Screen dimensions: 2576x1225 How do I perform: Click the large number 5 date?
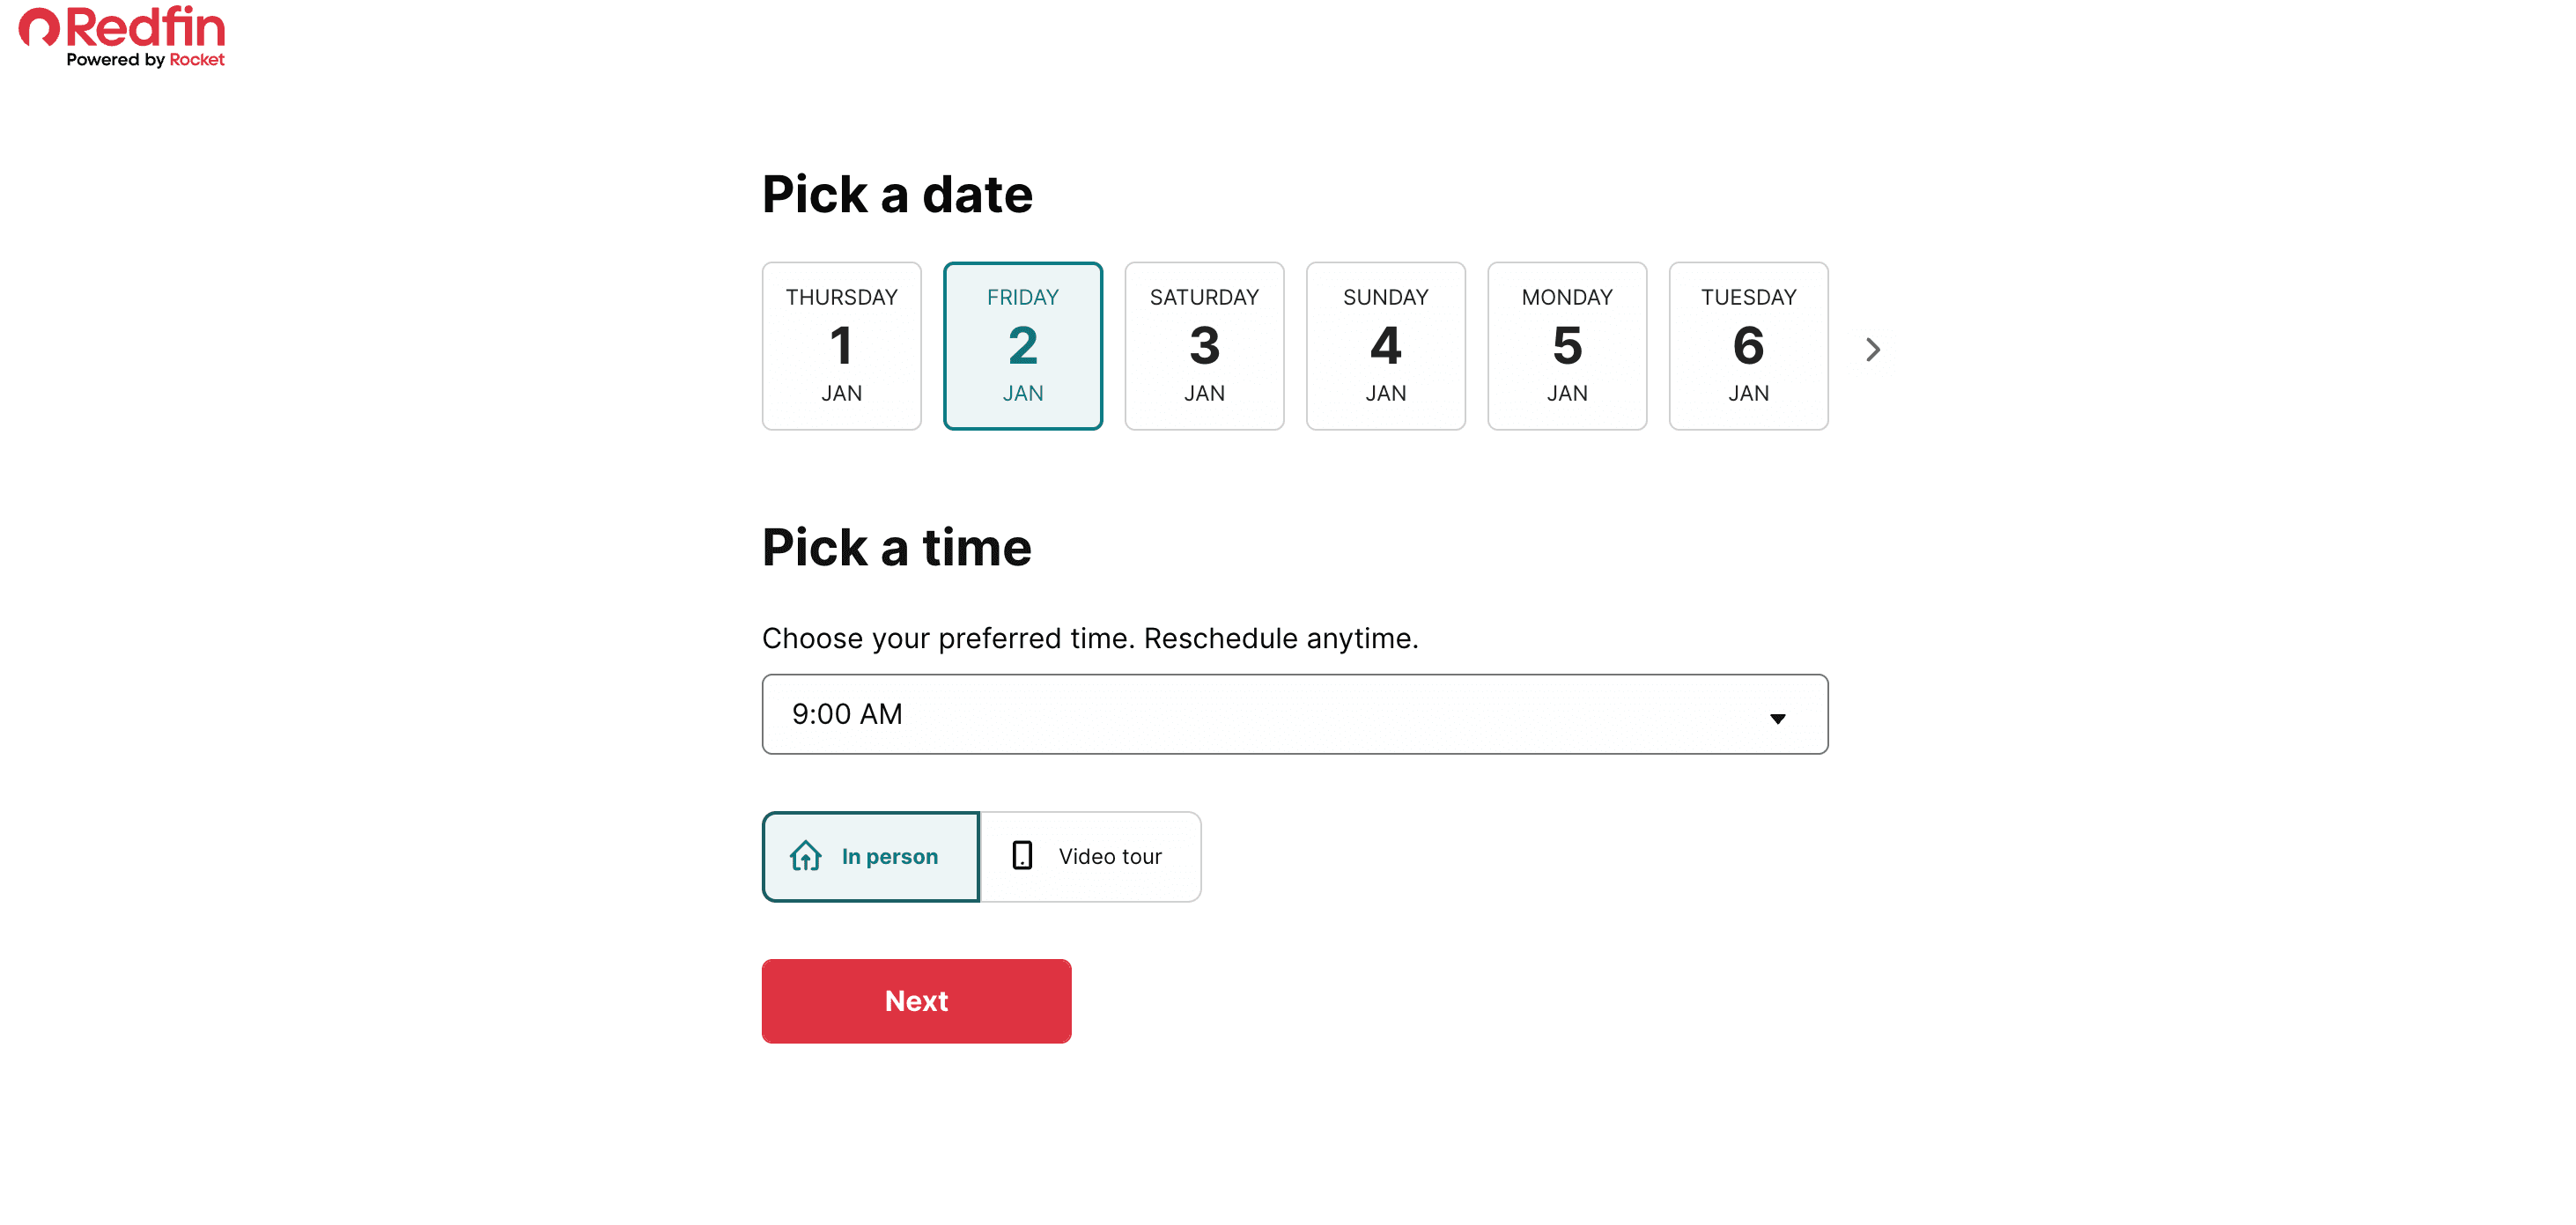tap(1567, 346)
